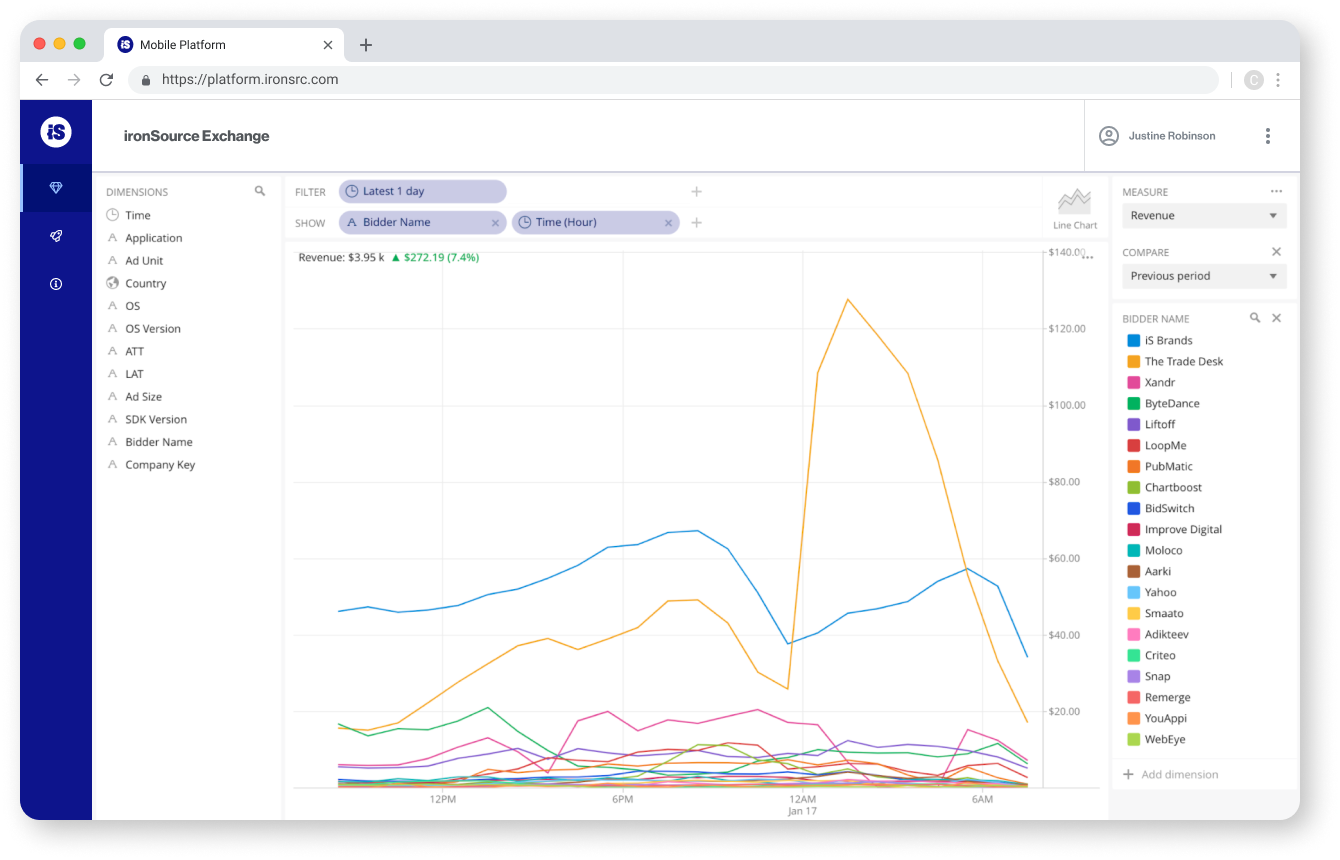This screenshot has width=1340, height=860.
Task: Select the OS dimension
Action: coord(133,307)
